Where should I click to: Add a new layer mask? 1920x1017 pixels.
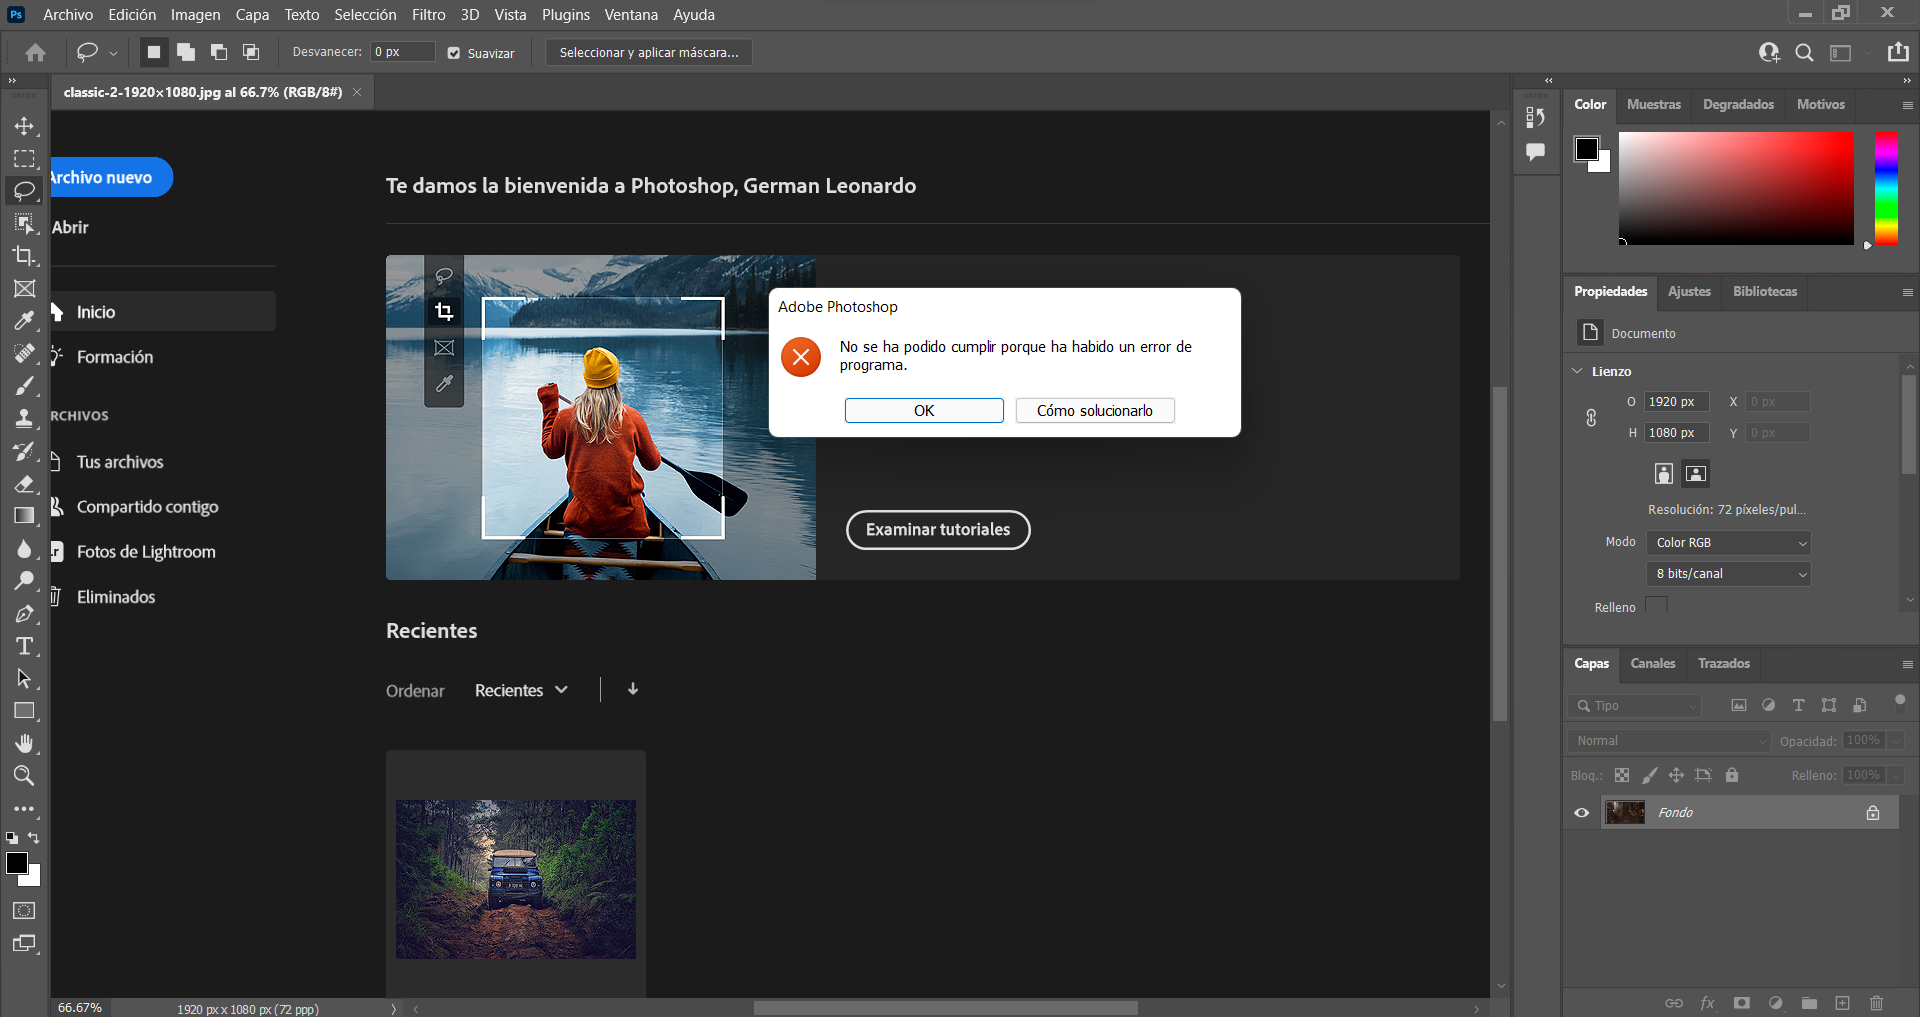(1741, 1003)
